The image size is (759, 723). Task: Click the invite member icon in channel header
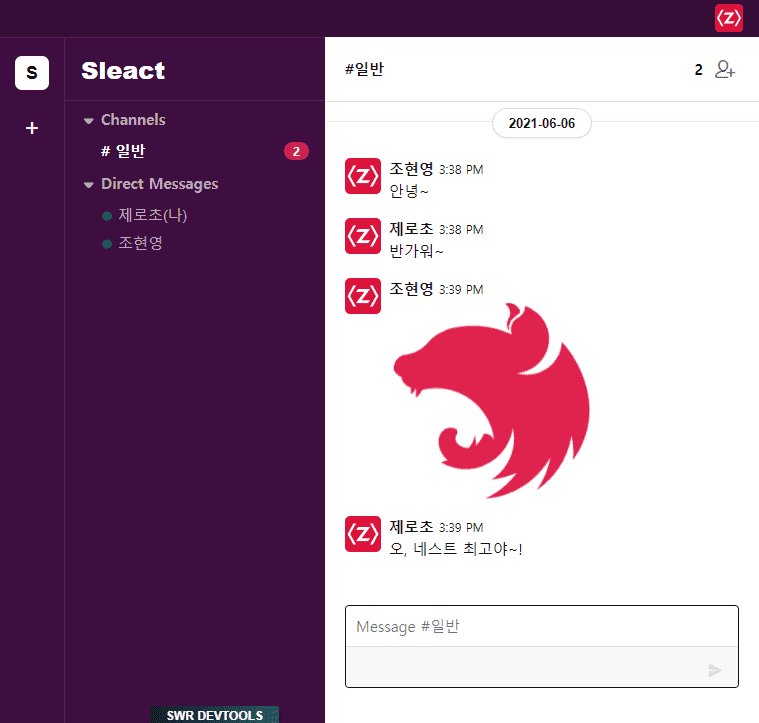coord(725,70)
